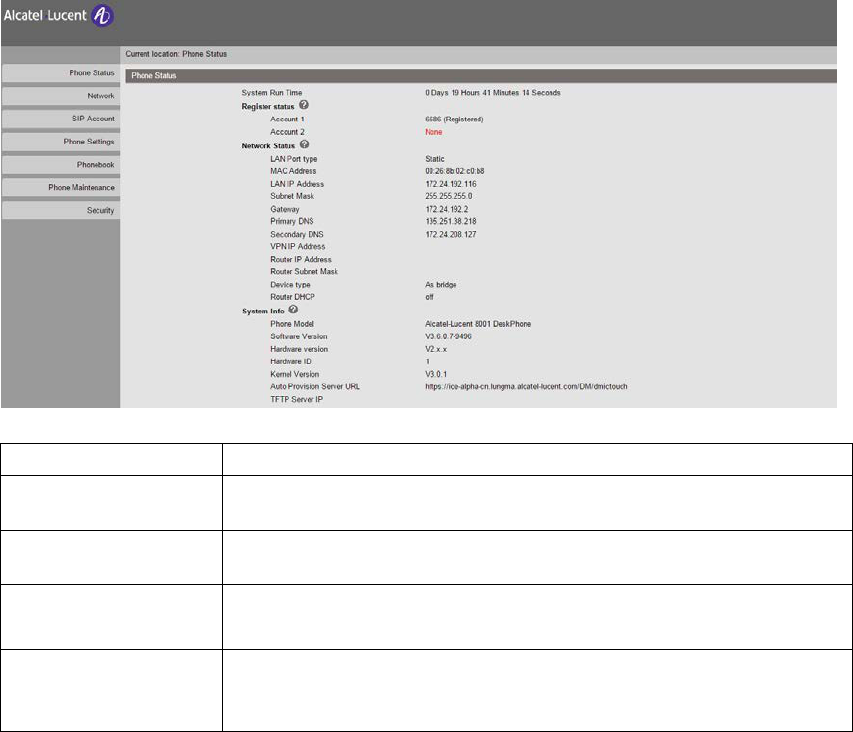This screenshot has height=732, width=853.
Task: Open the Phone Maintenance sidebar tab
Action: [61, 188]
